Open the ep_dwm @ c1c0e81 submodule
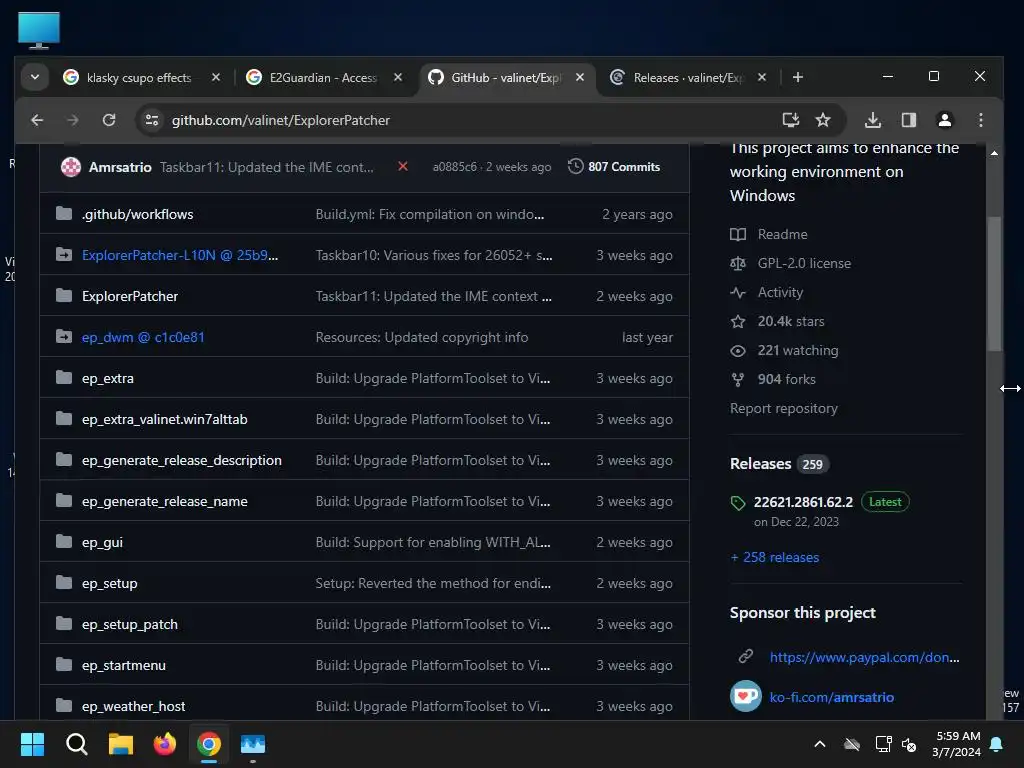Screen dimensions: 1024x768 click(143, 338)
